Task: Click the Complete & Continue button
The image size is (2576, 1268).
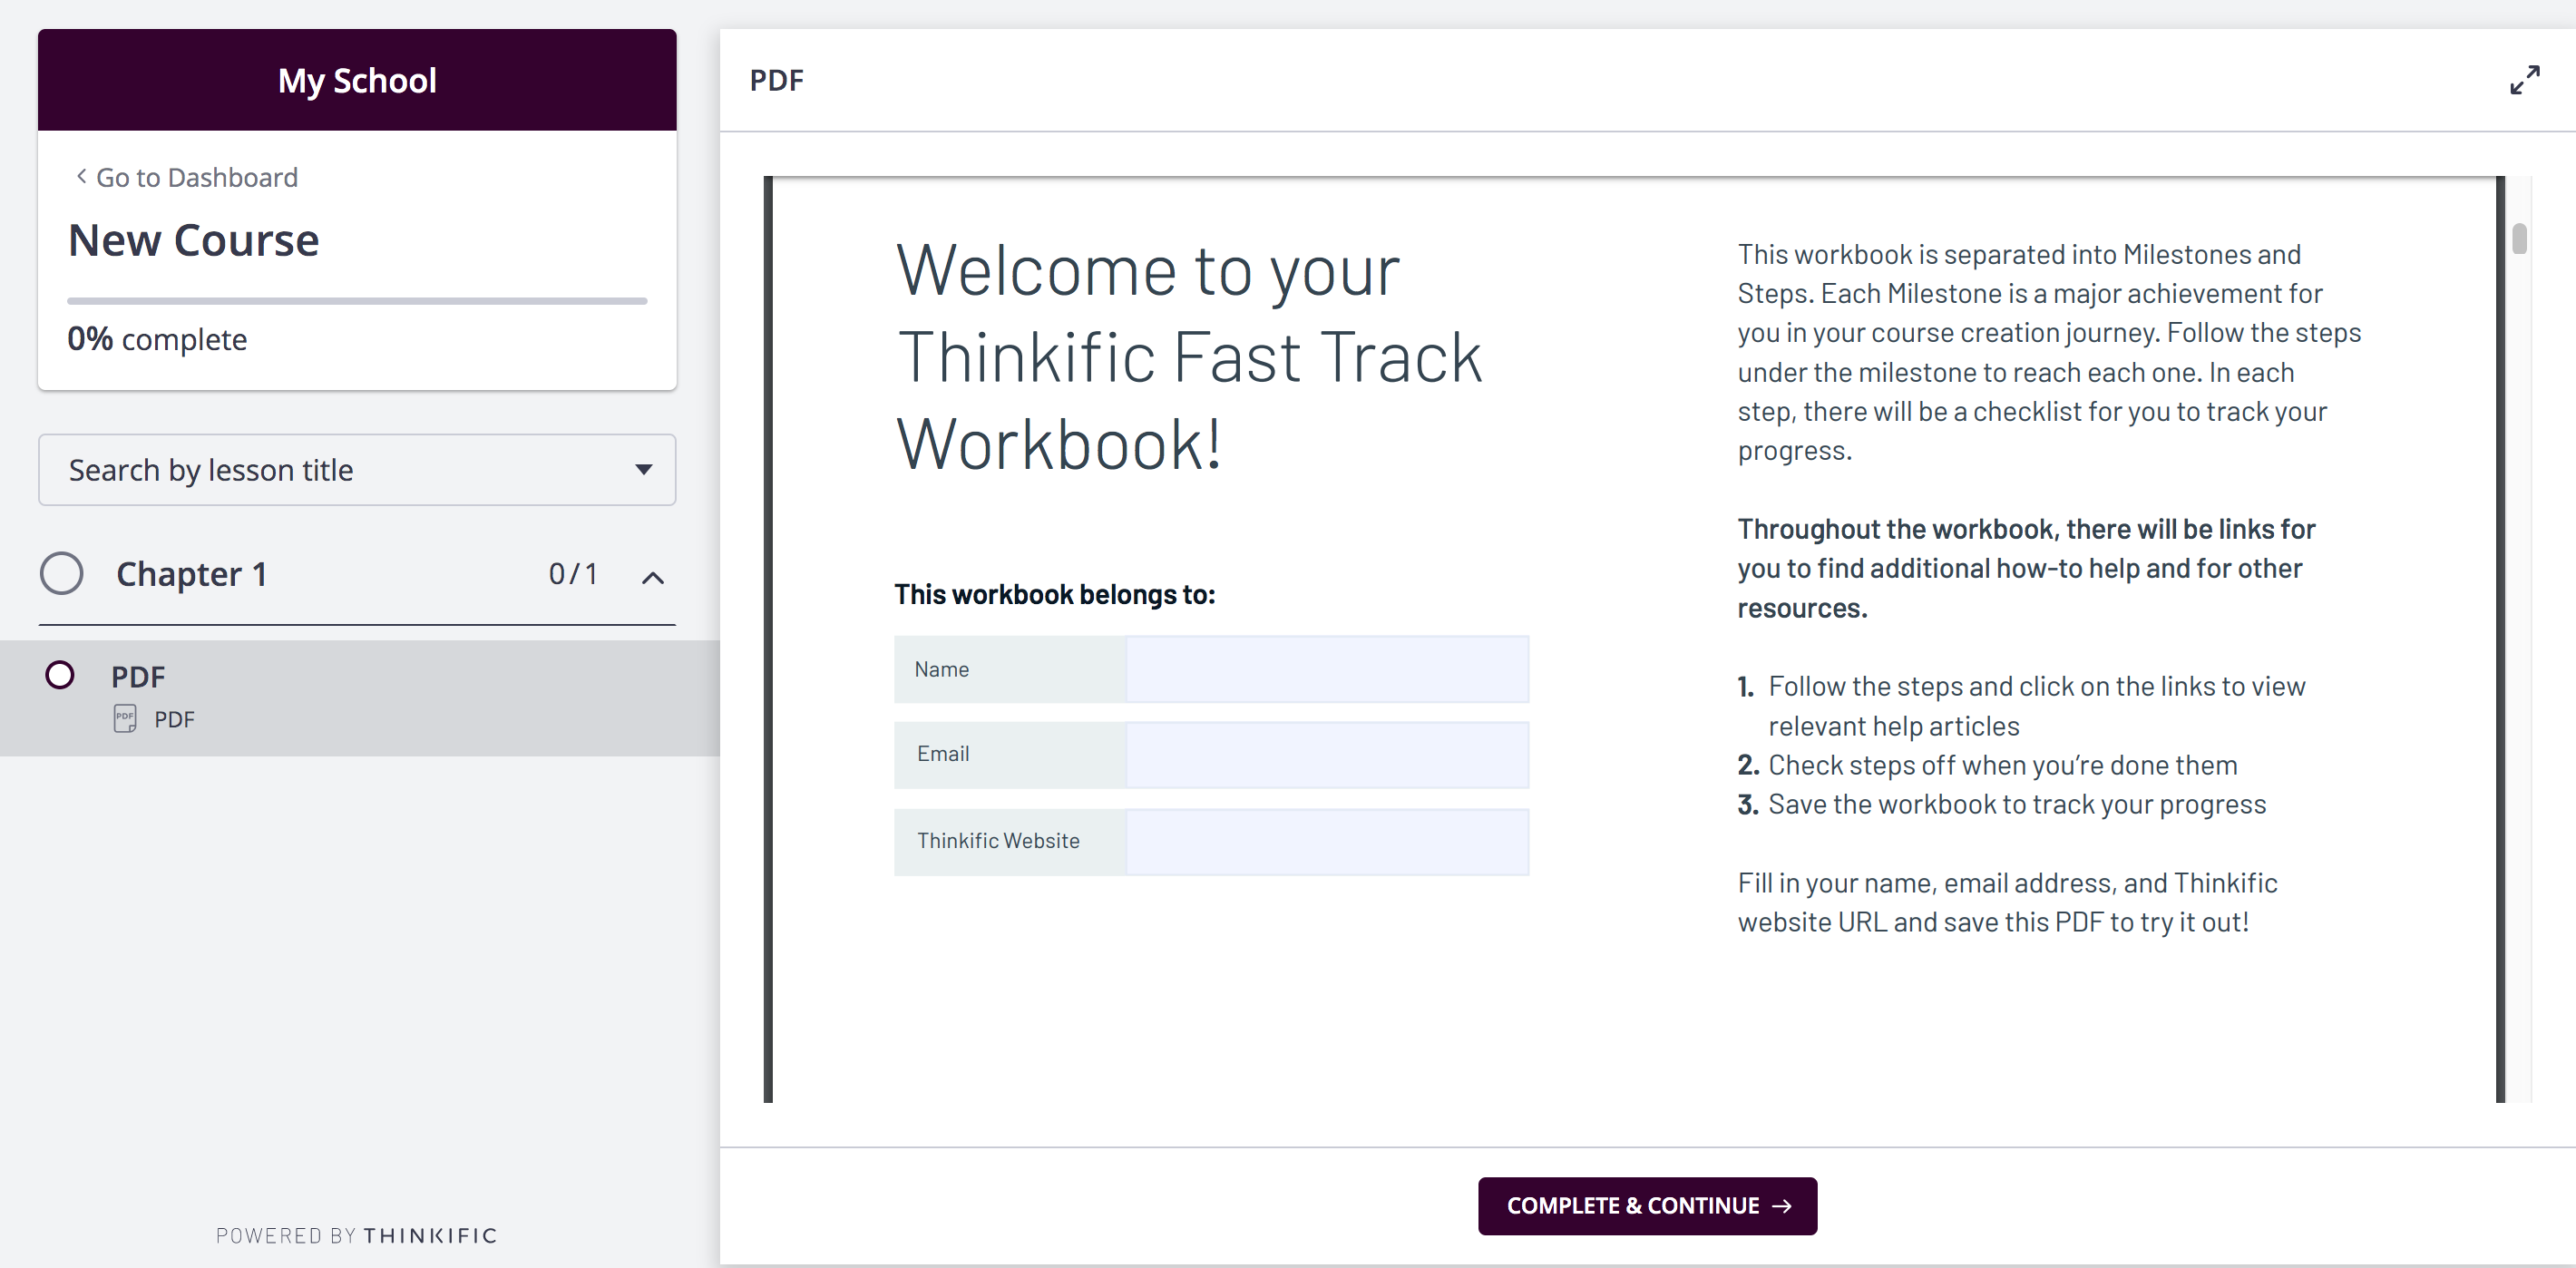Action: pos(1647,1205)
